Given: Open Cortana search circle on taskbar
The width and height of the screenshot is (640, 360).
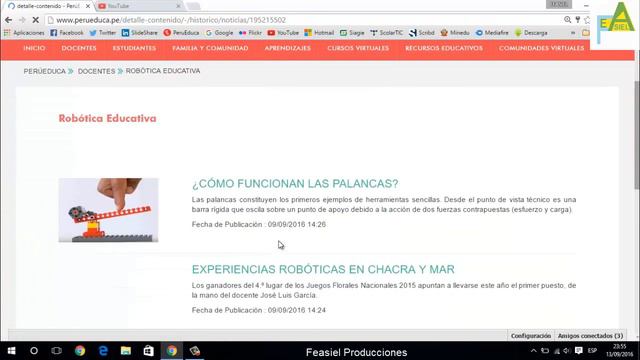Looking at the screenshot, I should coord(34,351).
